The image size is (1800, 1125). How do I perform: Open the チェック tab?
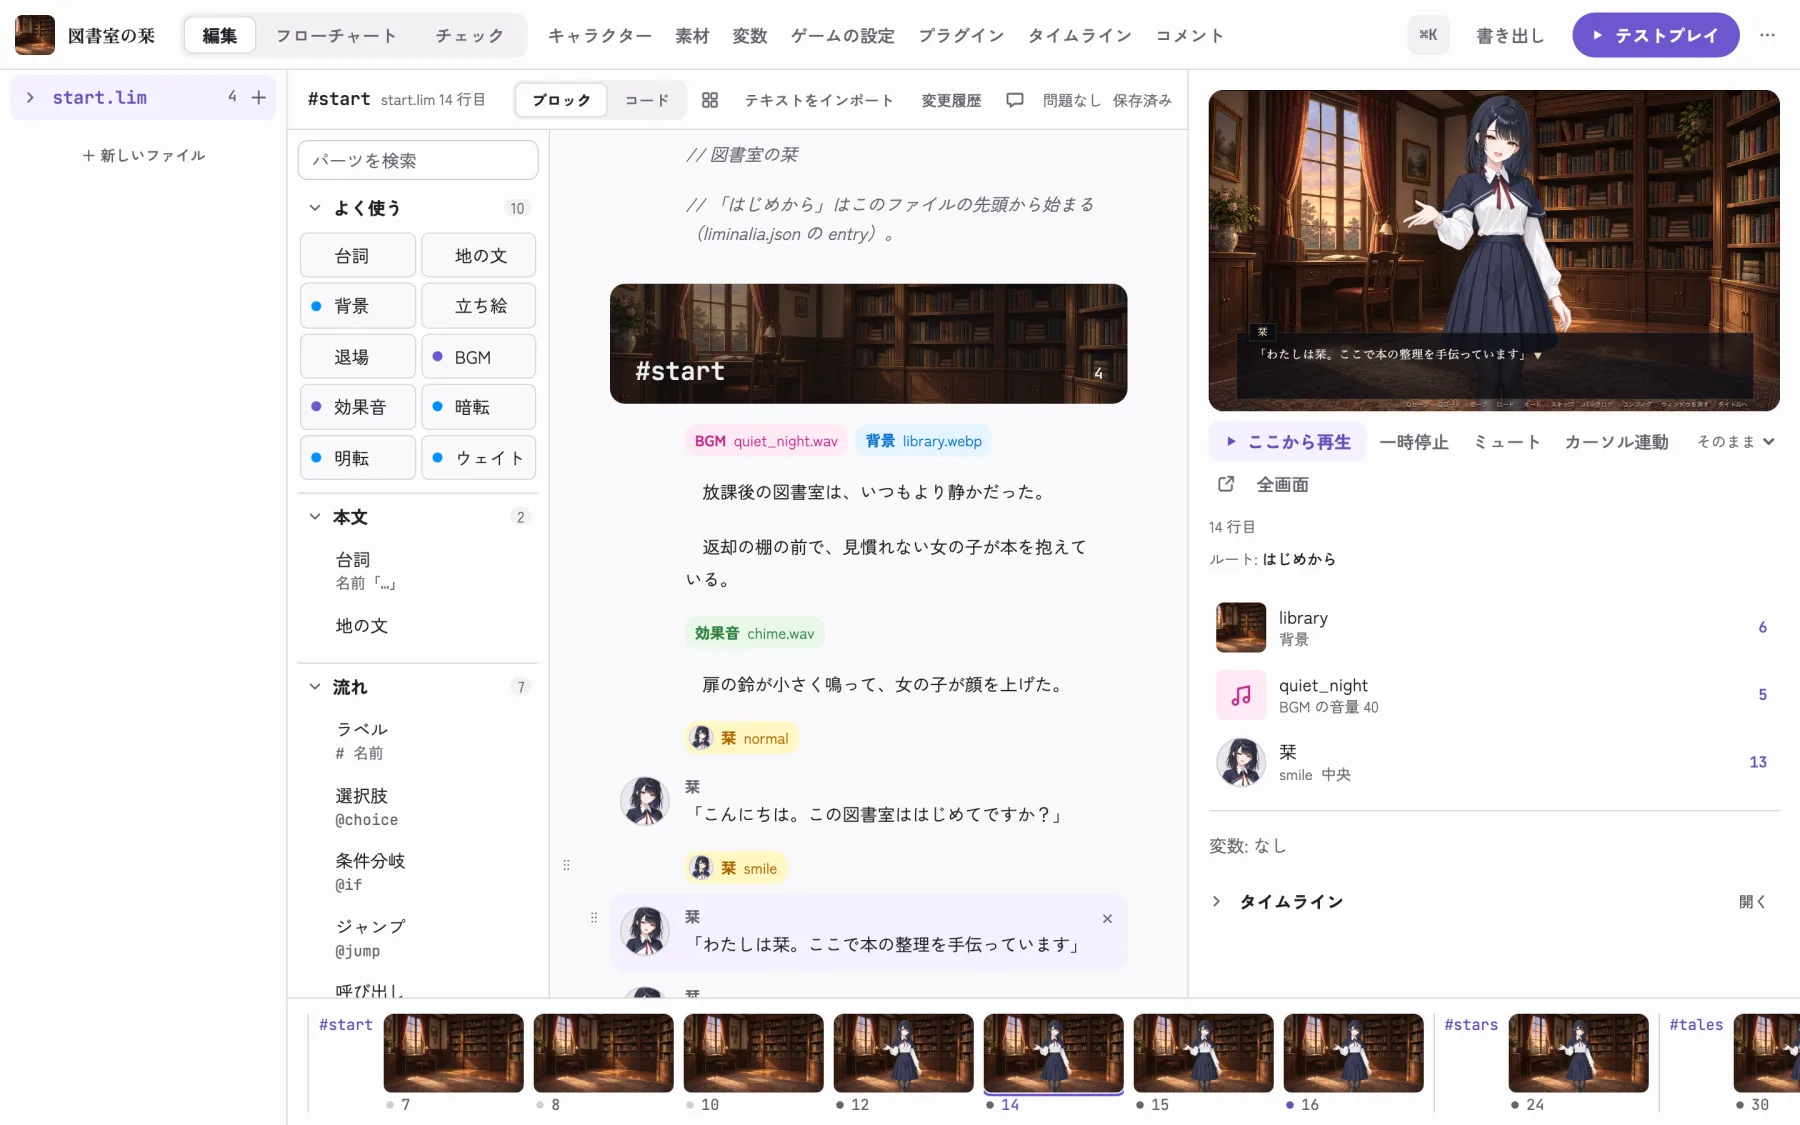pyautogui.click(x=469, y=35)
